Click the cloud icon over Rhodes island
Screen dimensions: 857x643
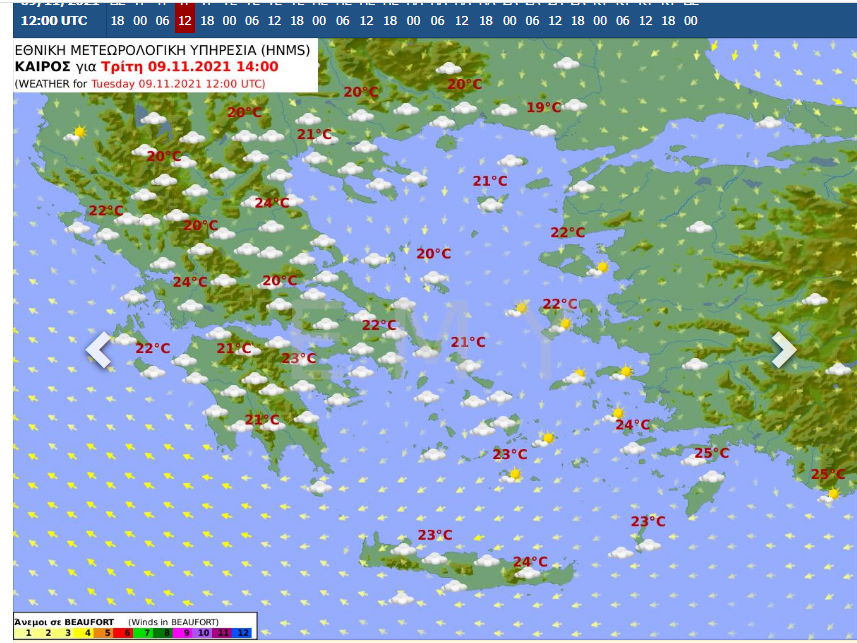[711, 478]
